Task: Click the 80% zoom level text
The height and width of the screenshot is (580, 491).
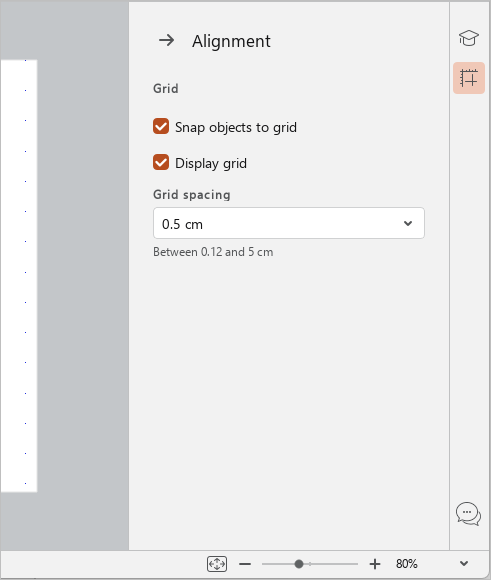Action: pos(407,564)
